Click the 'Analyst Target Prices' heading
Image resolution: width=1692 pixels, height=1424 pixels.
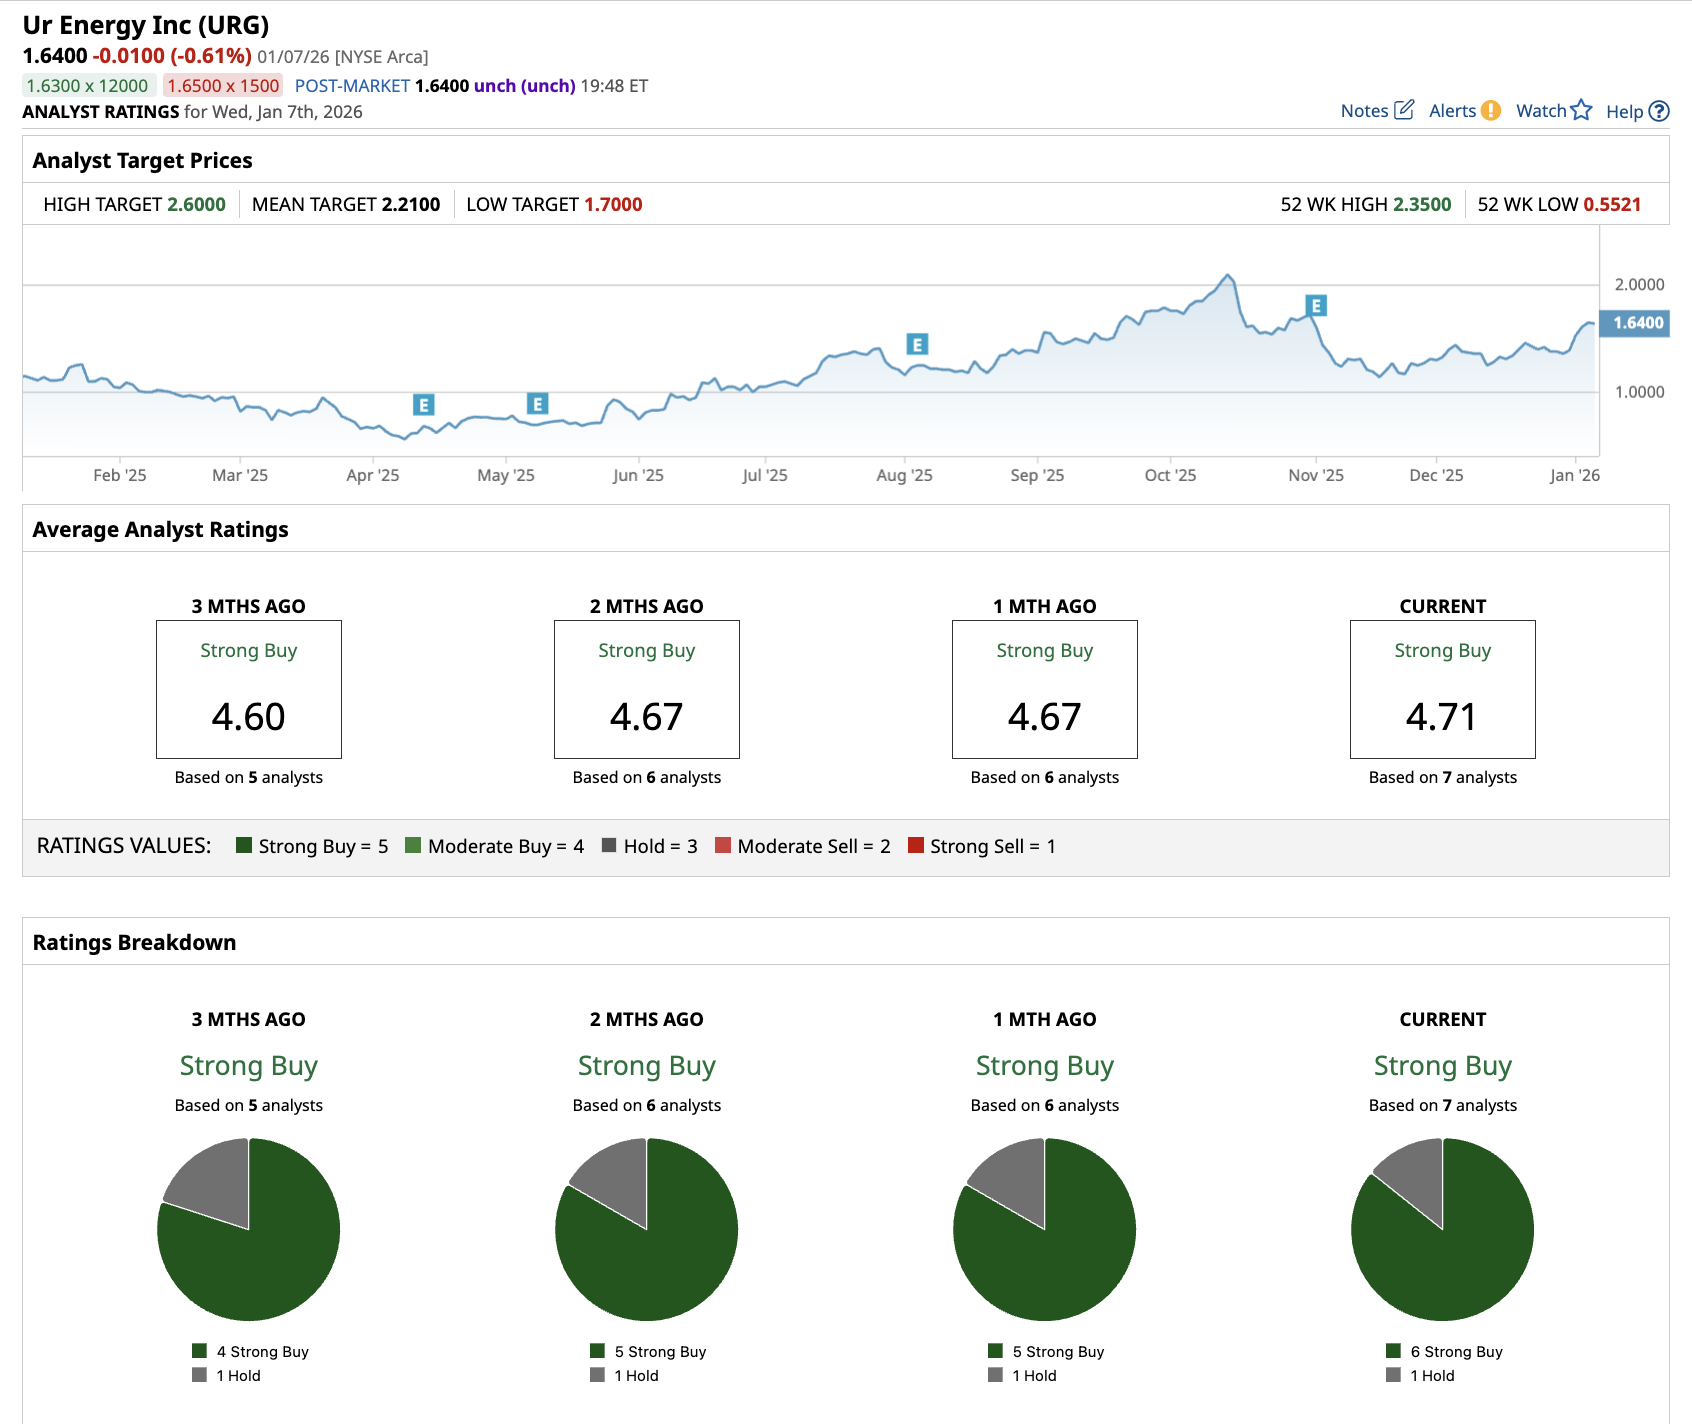point(142,160)
